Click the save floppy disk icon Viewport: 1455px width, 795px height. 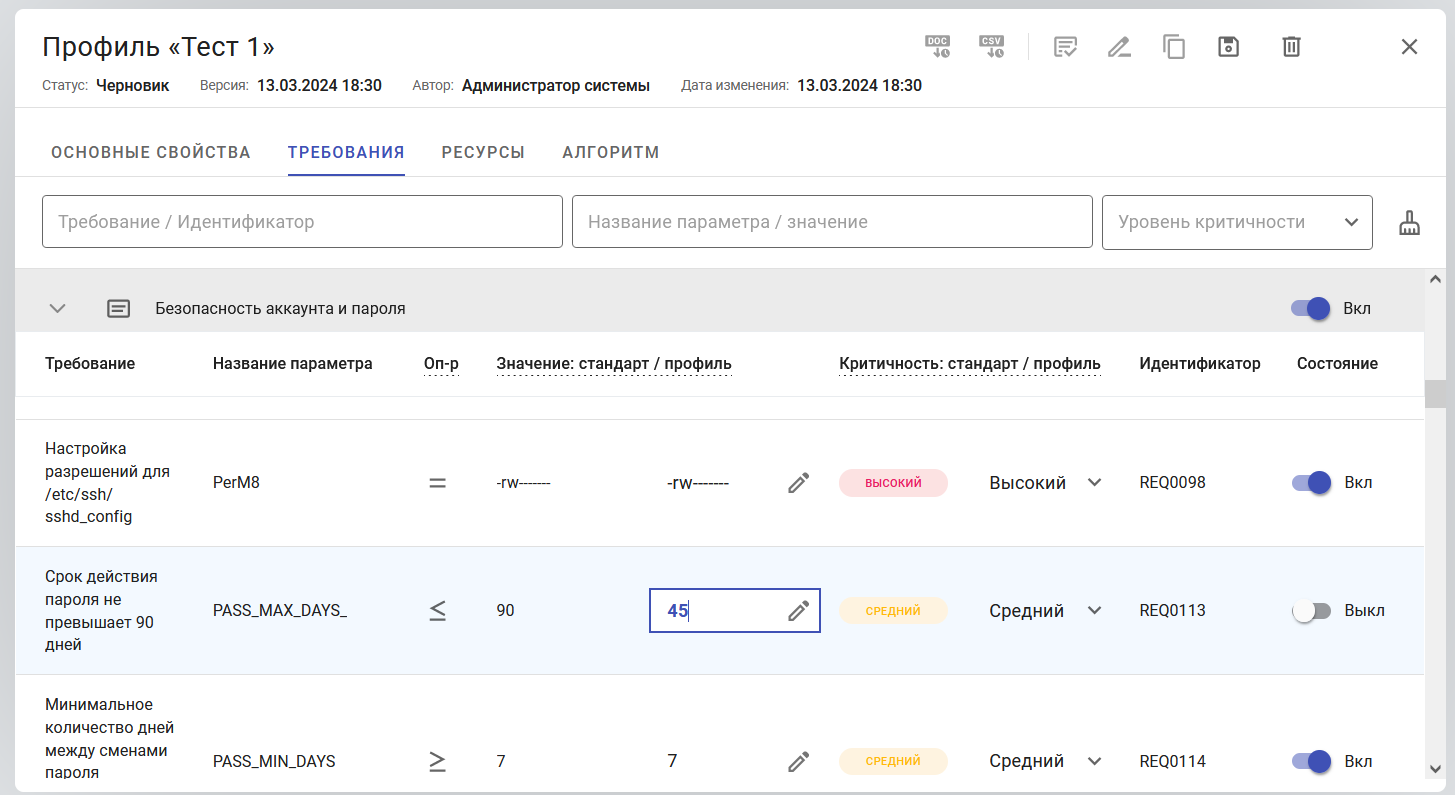point(1228,47)
